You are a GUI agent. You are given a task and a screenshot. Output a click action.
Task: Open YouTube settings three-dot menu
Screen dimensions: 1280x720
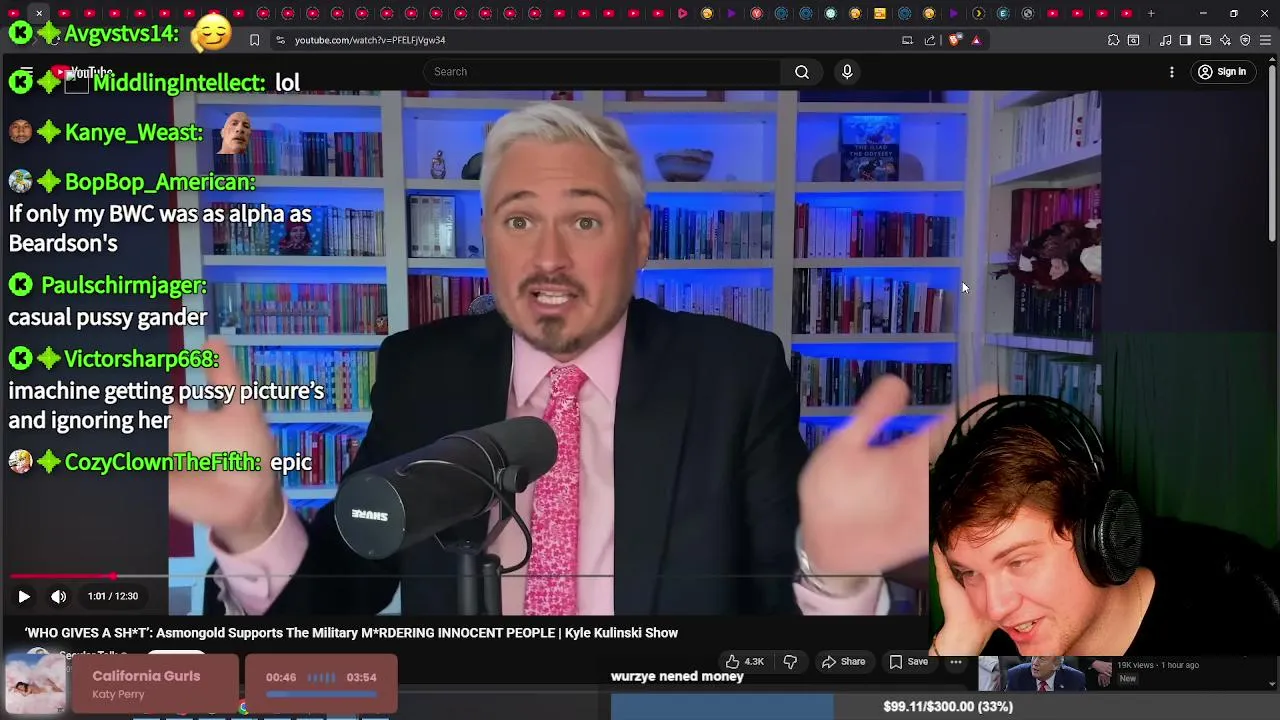(x=1172, y=72)
